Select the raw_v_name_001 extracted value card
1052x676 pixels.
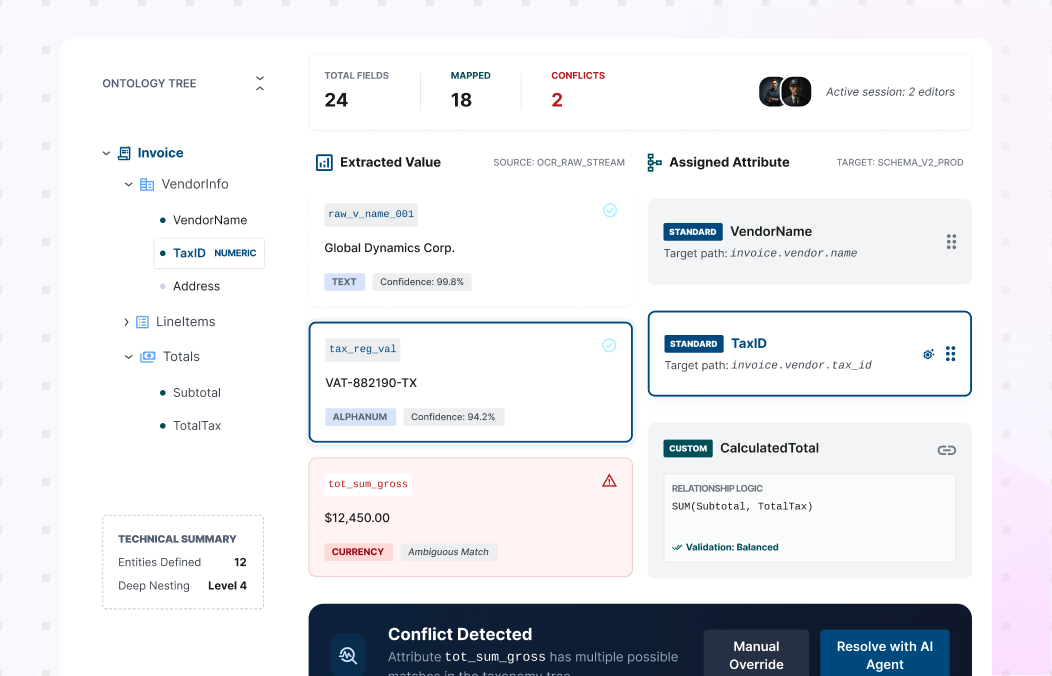(470, 248)
